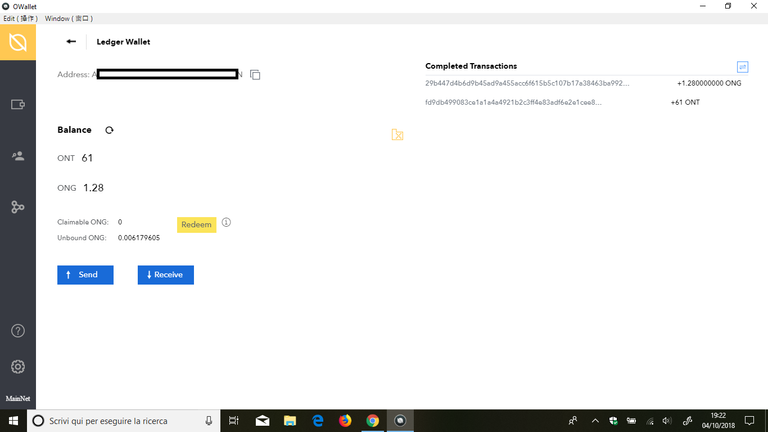Open the battery icon in the tray

pyautogui.click(x=631, y=421)
